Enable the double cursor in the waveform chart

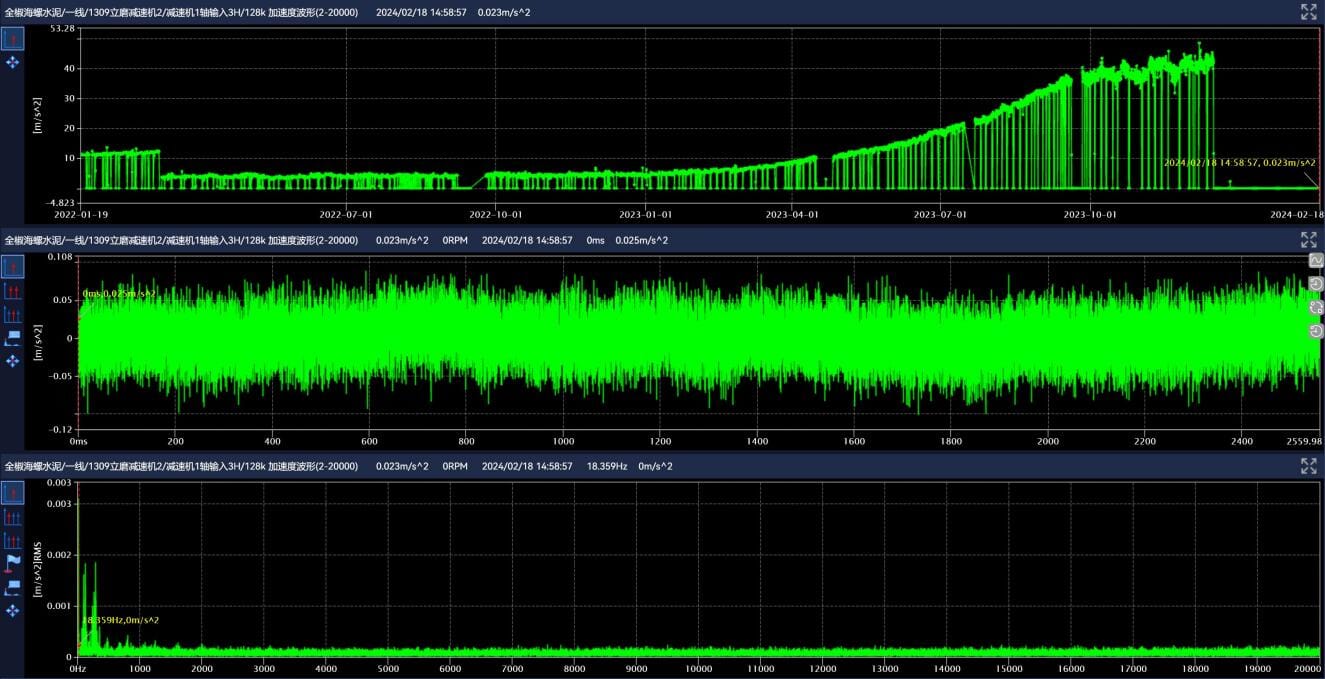(13, 290)
